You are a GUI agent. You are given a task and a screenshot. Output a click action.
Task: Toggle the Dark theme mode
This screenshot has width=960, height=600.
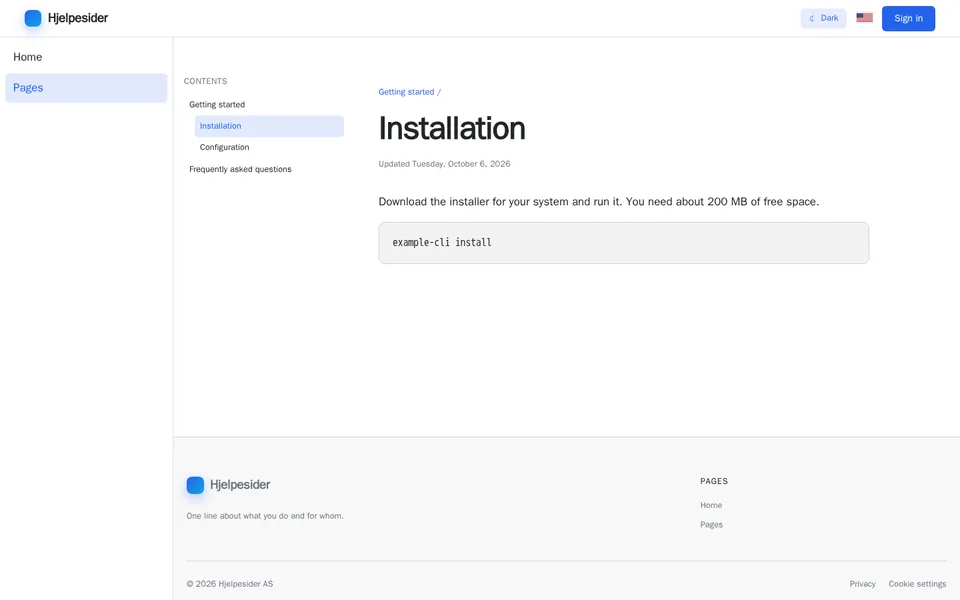tap(823, 18)
